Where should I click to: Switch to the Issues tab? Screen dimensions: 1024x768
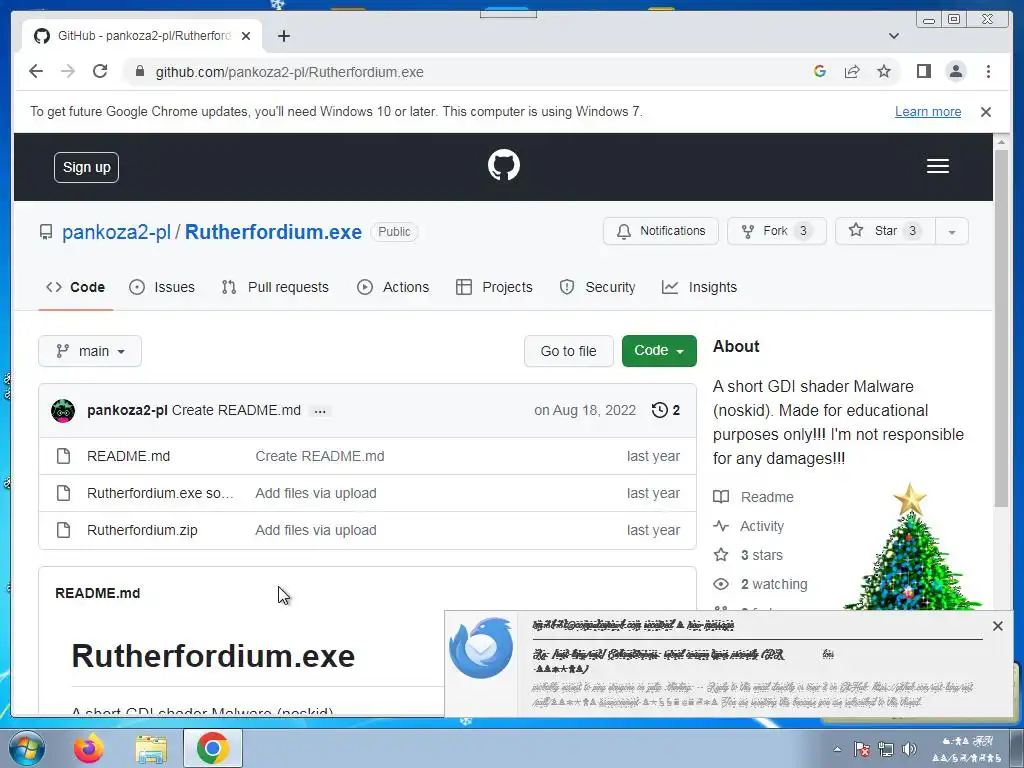point(162,287)
